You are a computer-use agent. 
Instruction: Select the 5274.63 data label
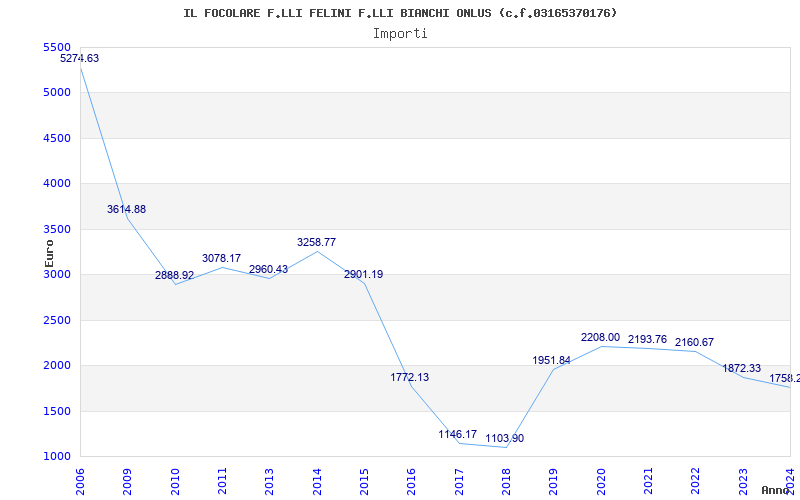80,58
